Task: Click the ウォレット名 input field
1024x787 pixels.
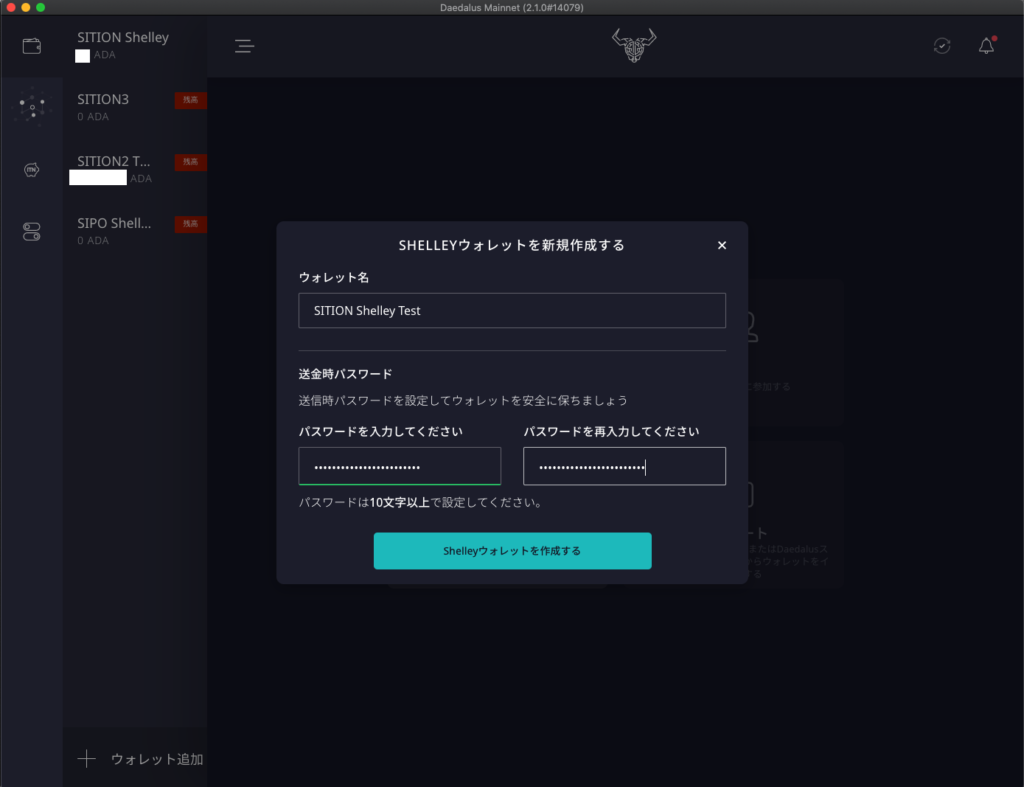Action: [x=512, y=311]
